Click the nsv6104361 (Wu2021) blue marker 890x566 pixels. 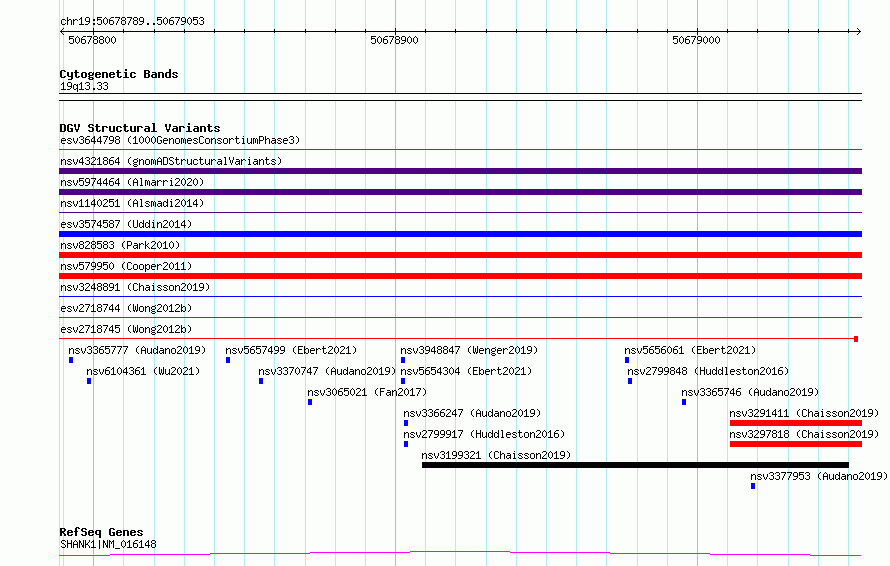[x=89, y=381]
